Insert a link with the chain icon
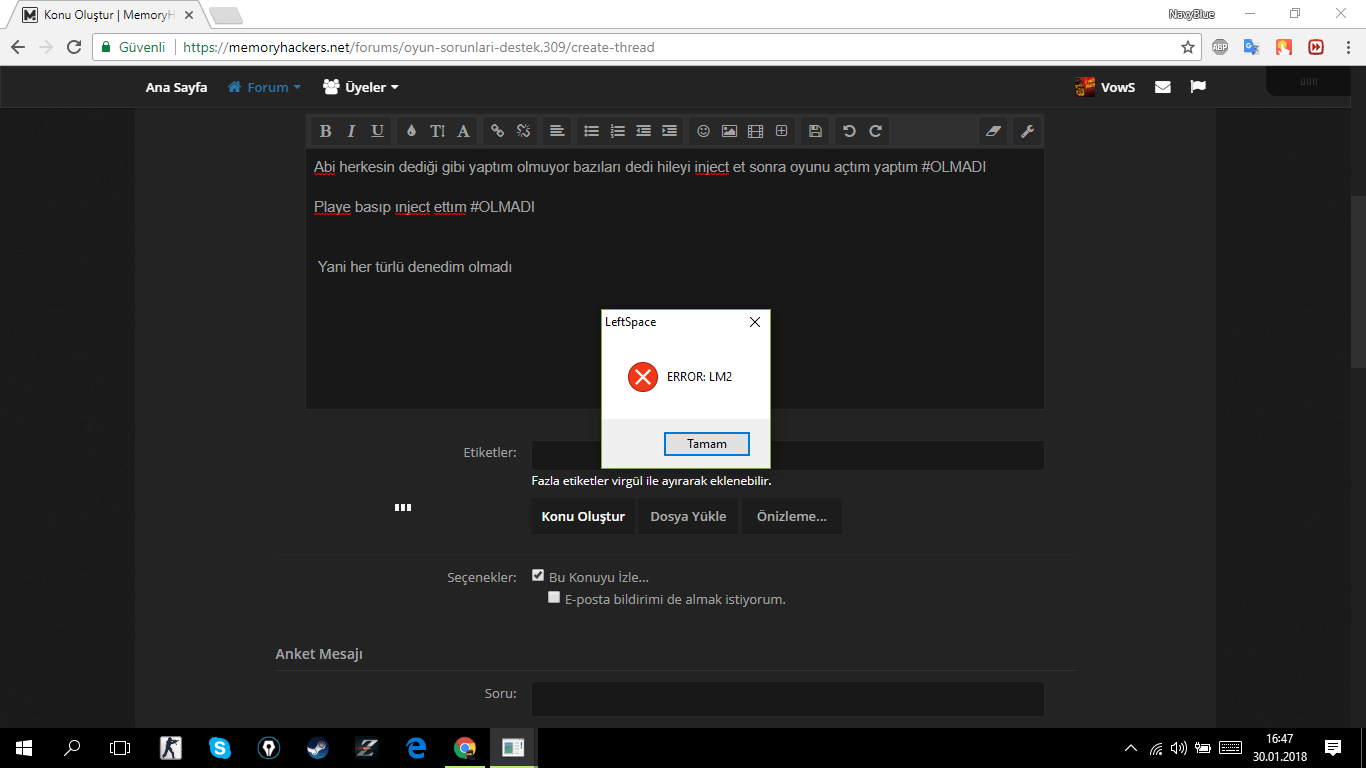Image resolution: width=1366 pixels, height=768 pixels. [497, 131]
